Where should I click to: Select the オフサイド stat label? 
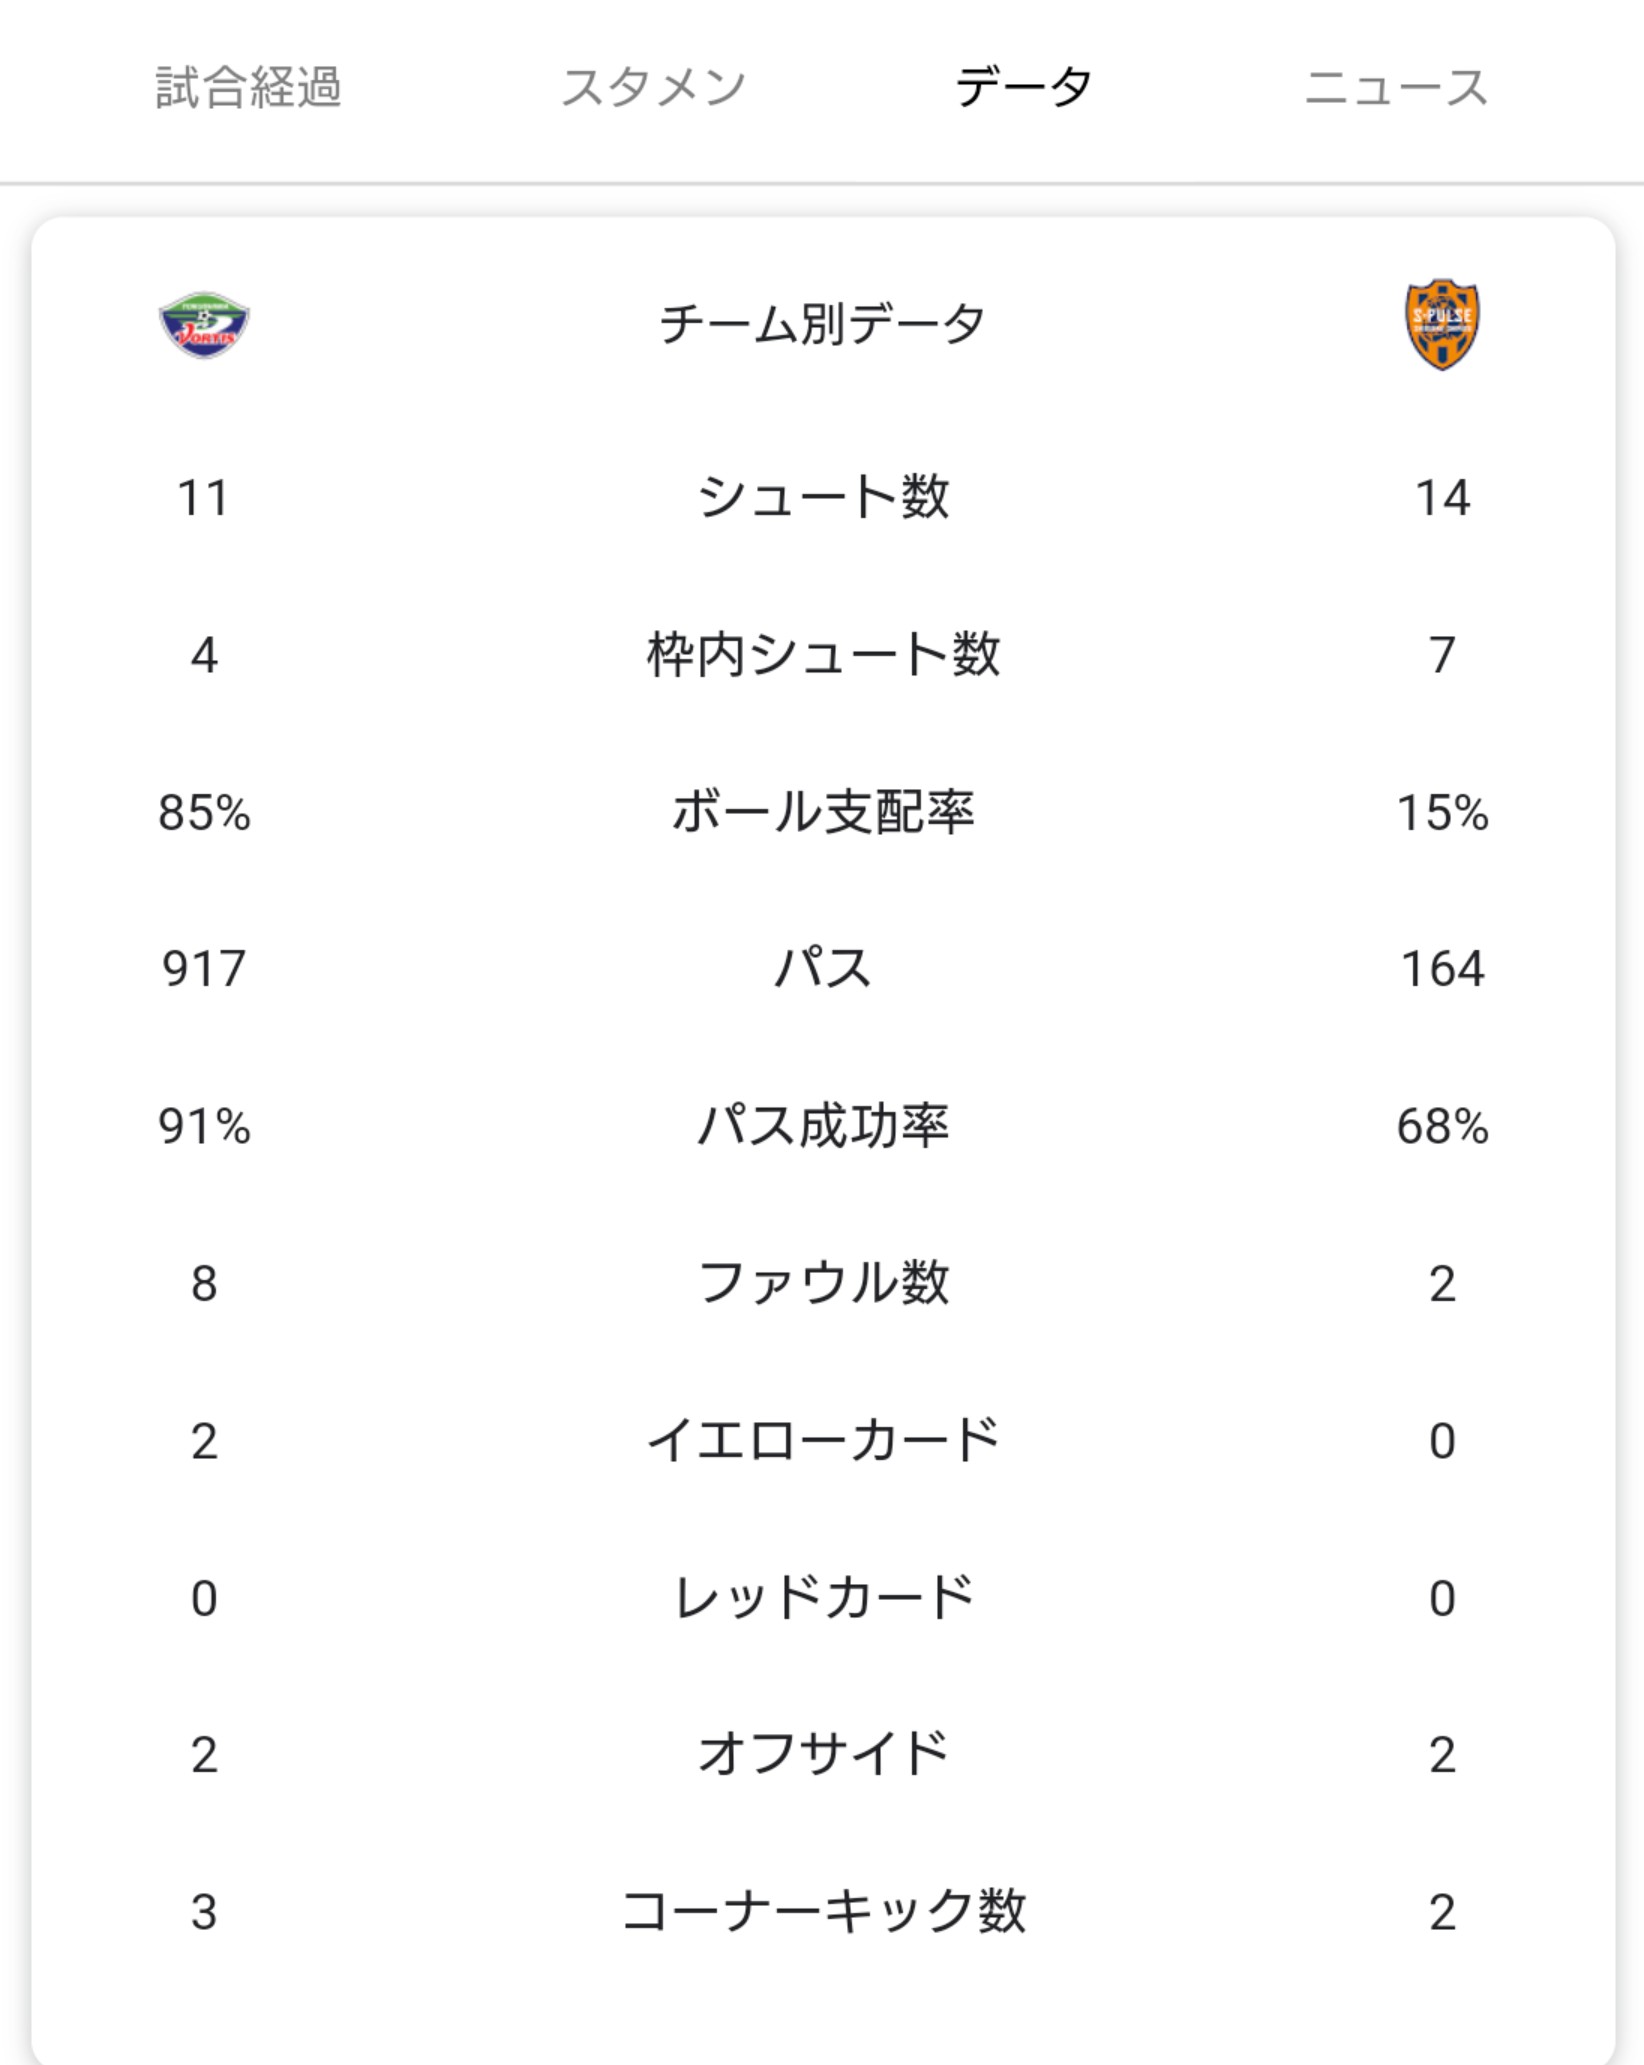(822, 1755)
